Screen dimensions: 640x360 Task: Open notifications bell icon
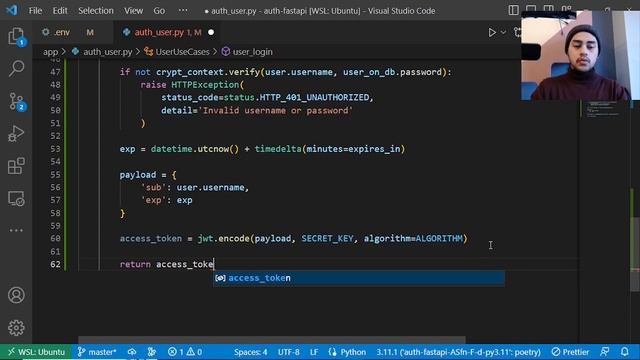(624, 352)
